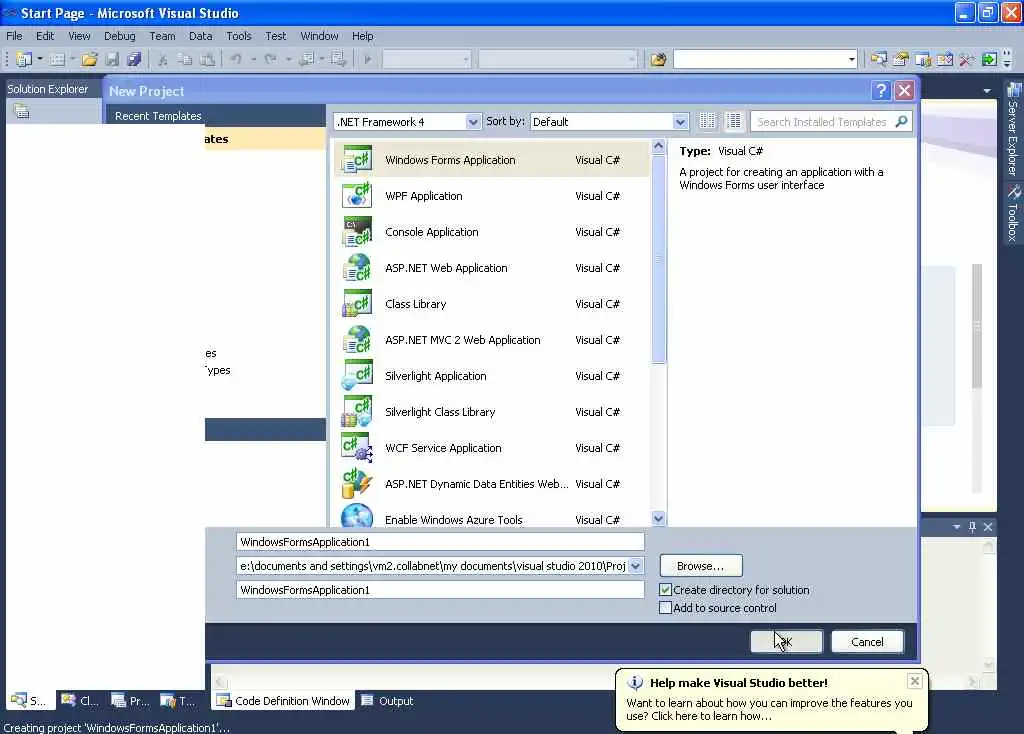Click the Cancel button
This screenshot has width=1024, height=734.
[867, 641]
